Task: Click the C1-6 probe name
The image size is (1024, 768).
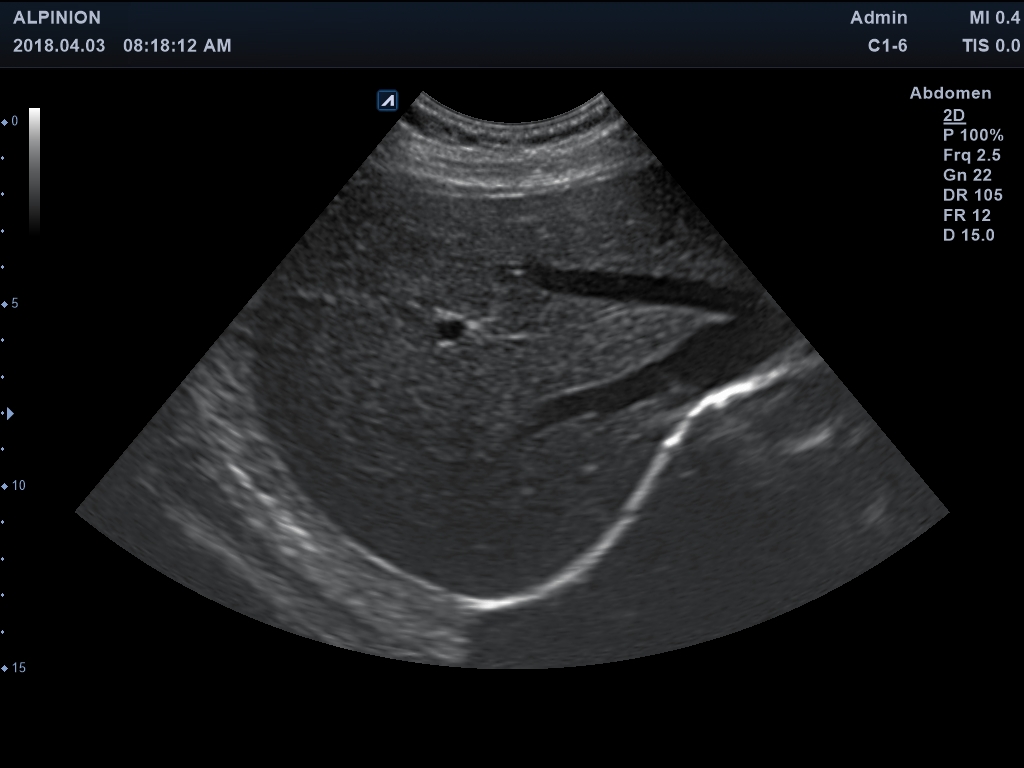Action: click(887, 46)
